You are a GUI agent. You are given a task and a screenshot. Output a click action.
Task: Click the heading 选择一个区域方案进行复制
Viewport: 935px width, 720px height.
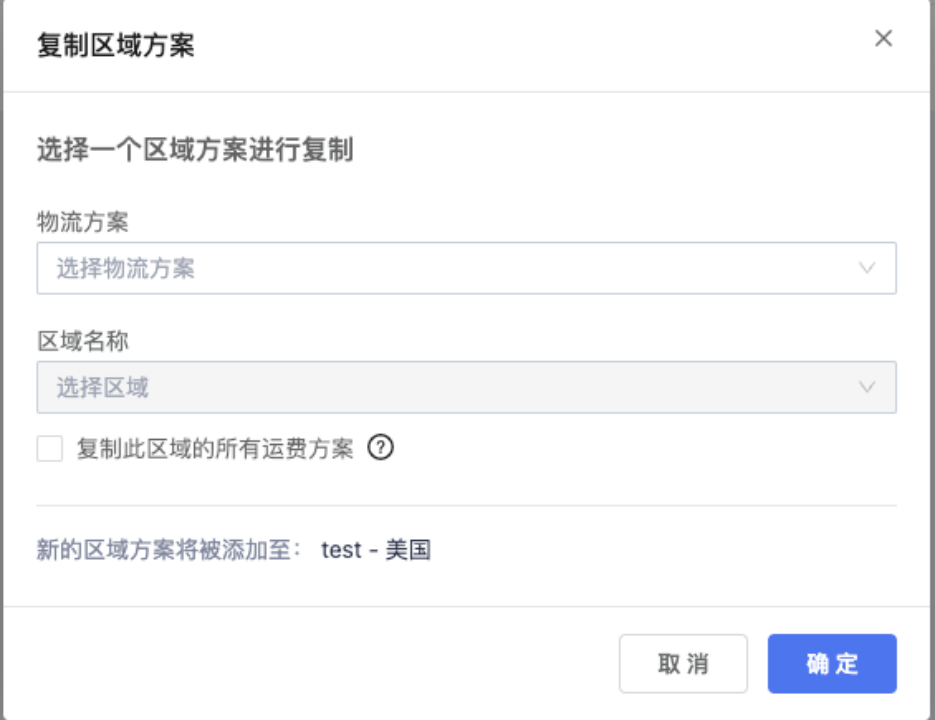point(195,151)
